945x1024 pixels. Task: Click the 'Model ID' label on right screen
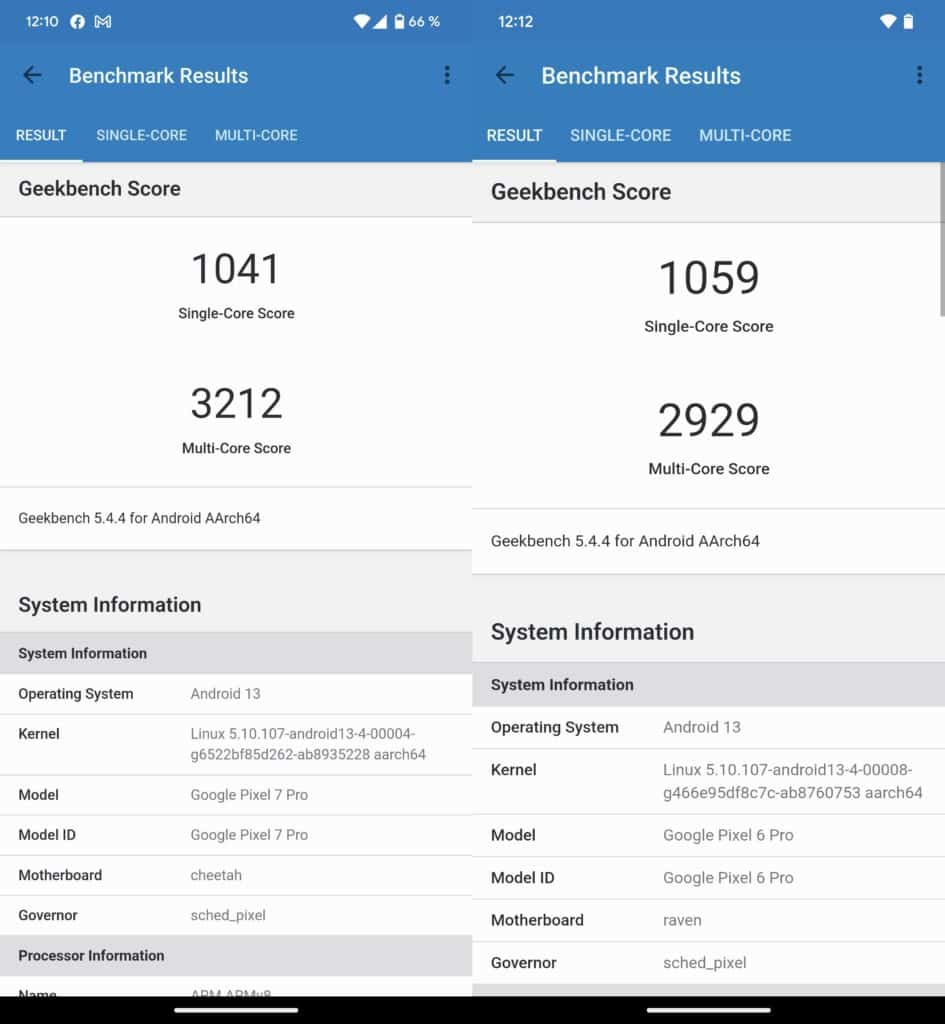522,878
